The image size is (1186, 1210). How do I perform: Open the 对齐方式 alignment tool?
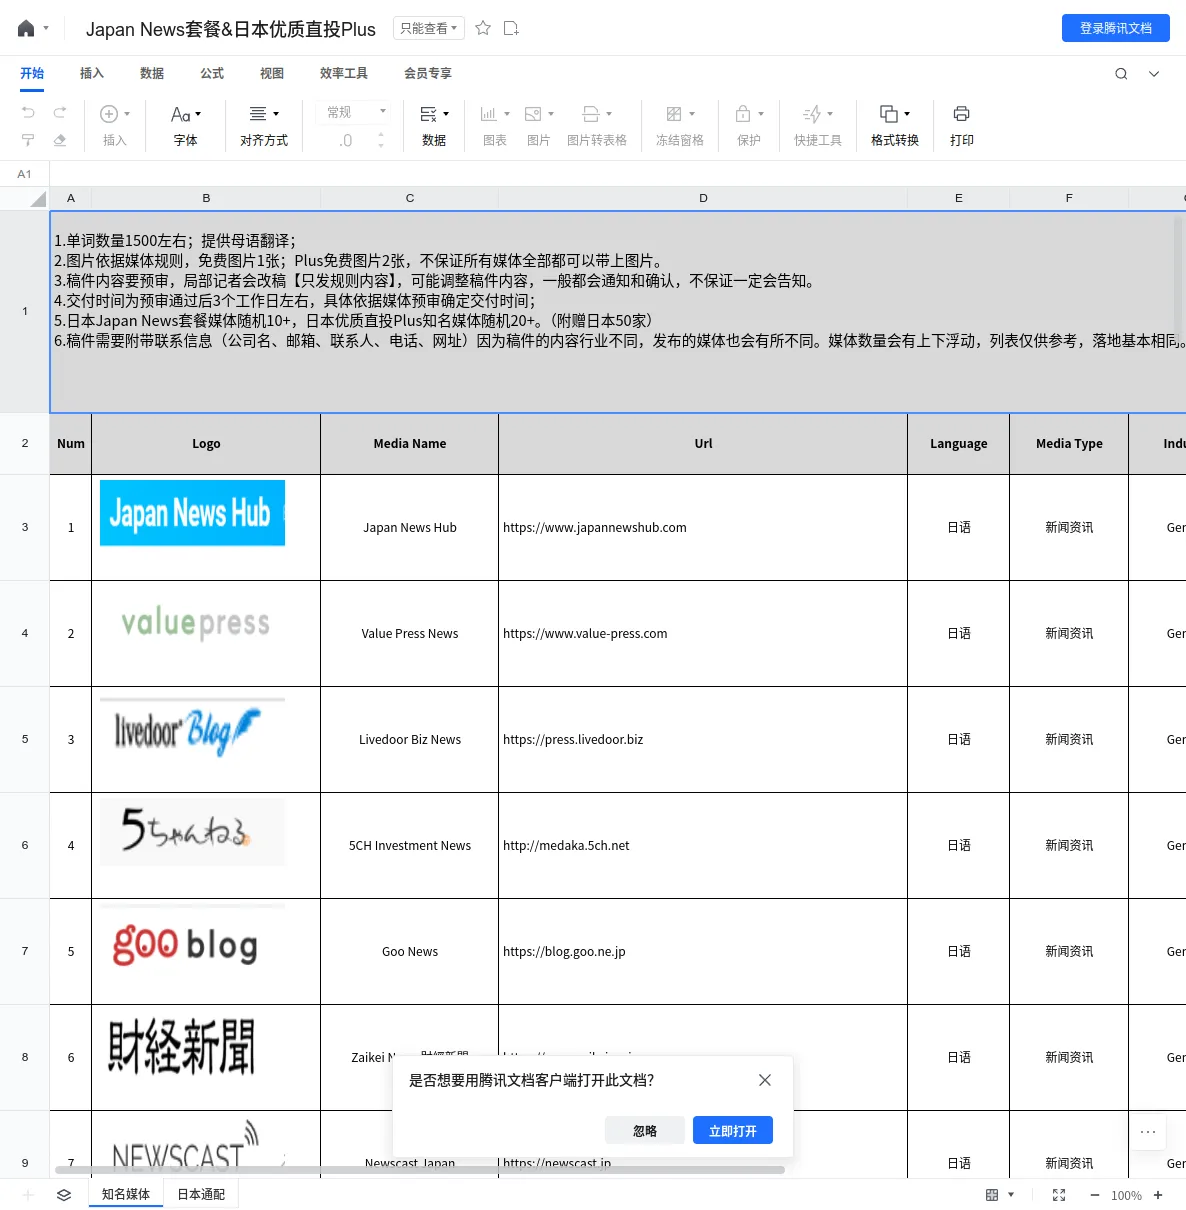pos(264,126)
